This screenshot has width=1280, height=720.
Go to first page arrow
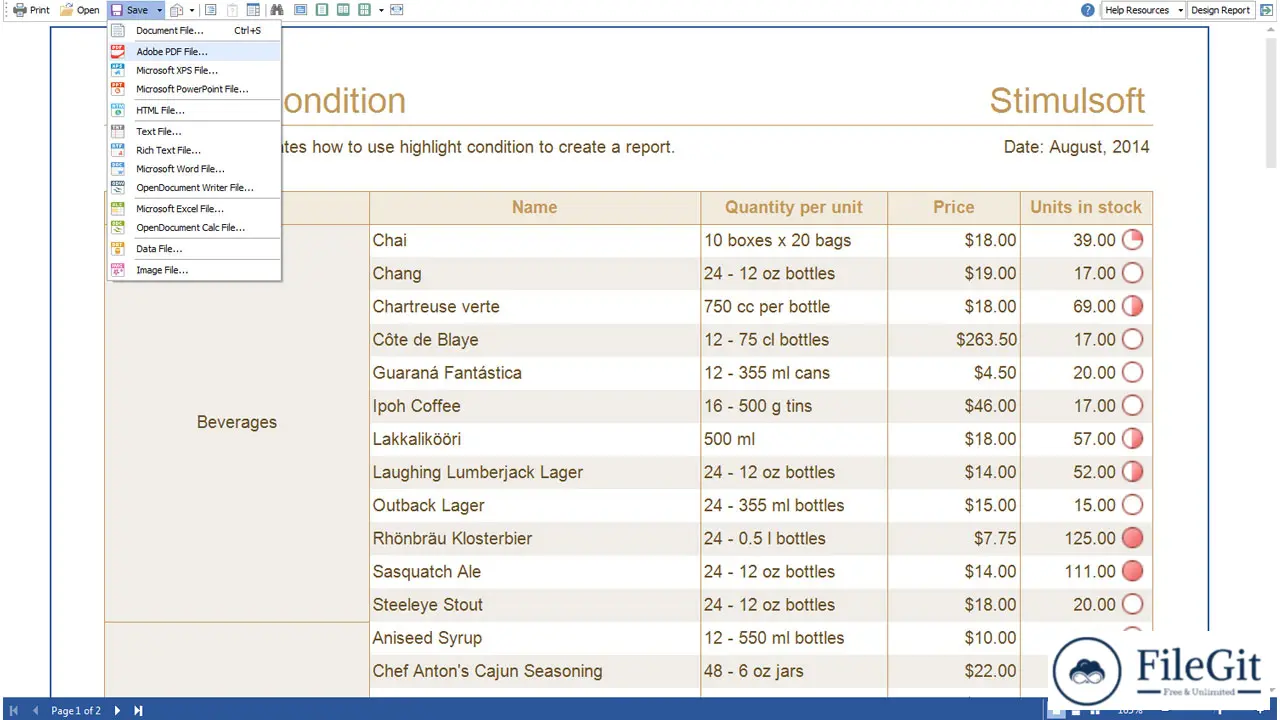(x=14, y=710)
